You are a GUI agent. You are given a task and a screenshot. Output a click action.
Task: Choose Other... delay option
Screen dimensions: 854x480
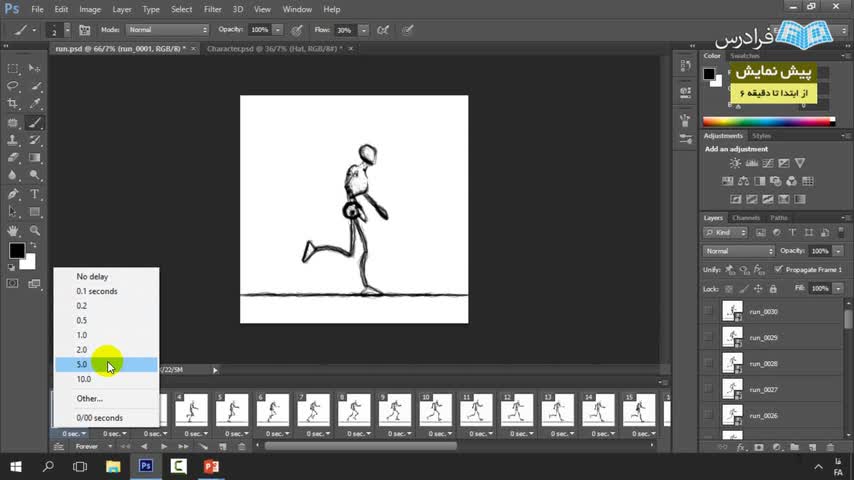click(106, 399)
